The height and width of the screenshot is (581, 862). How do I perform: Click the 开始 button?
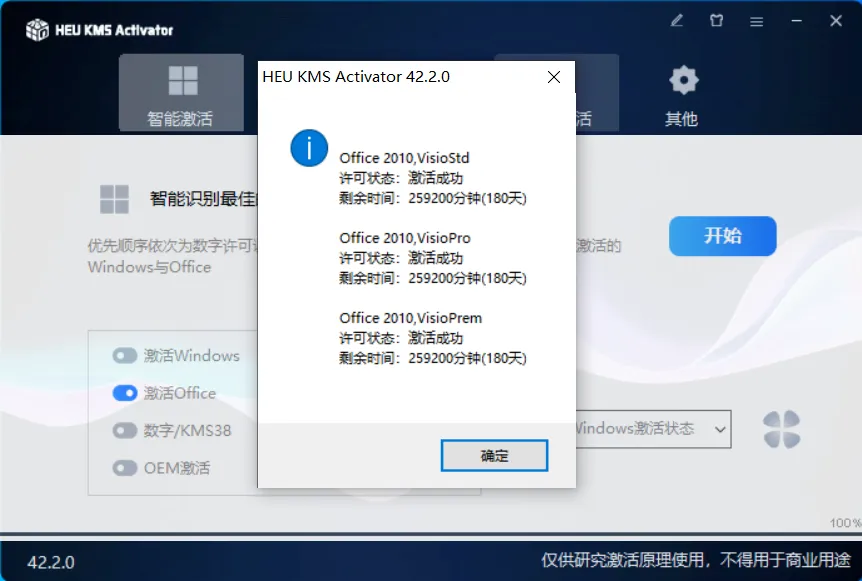722,236
